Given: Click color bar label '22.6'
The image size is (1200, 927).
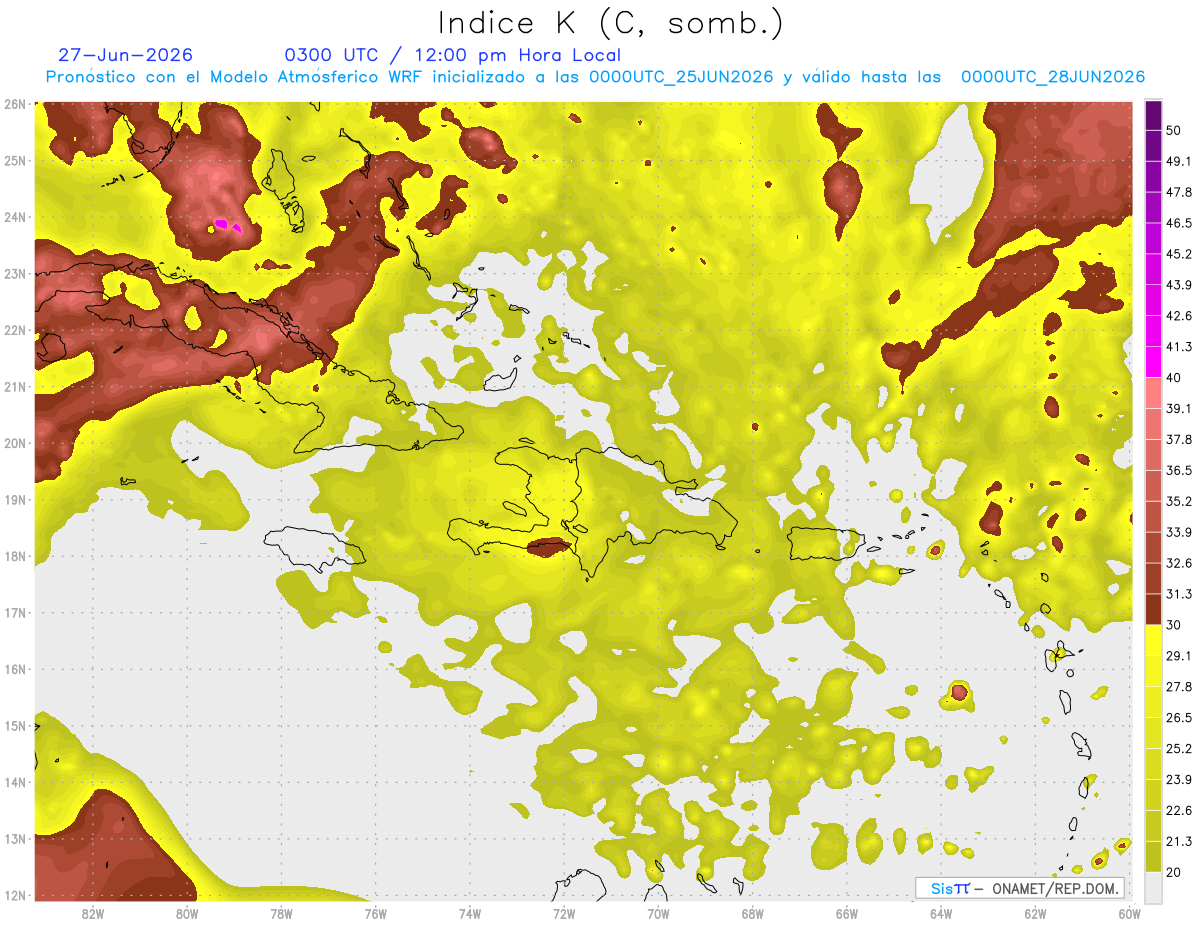Looking at the screenshot, I should coord(1179,810).
